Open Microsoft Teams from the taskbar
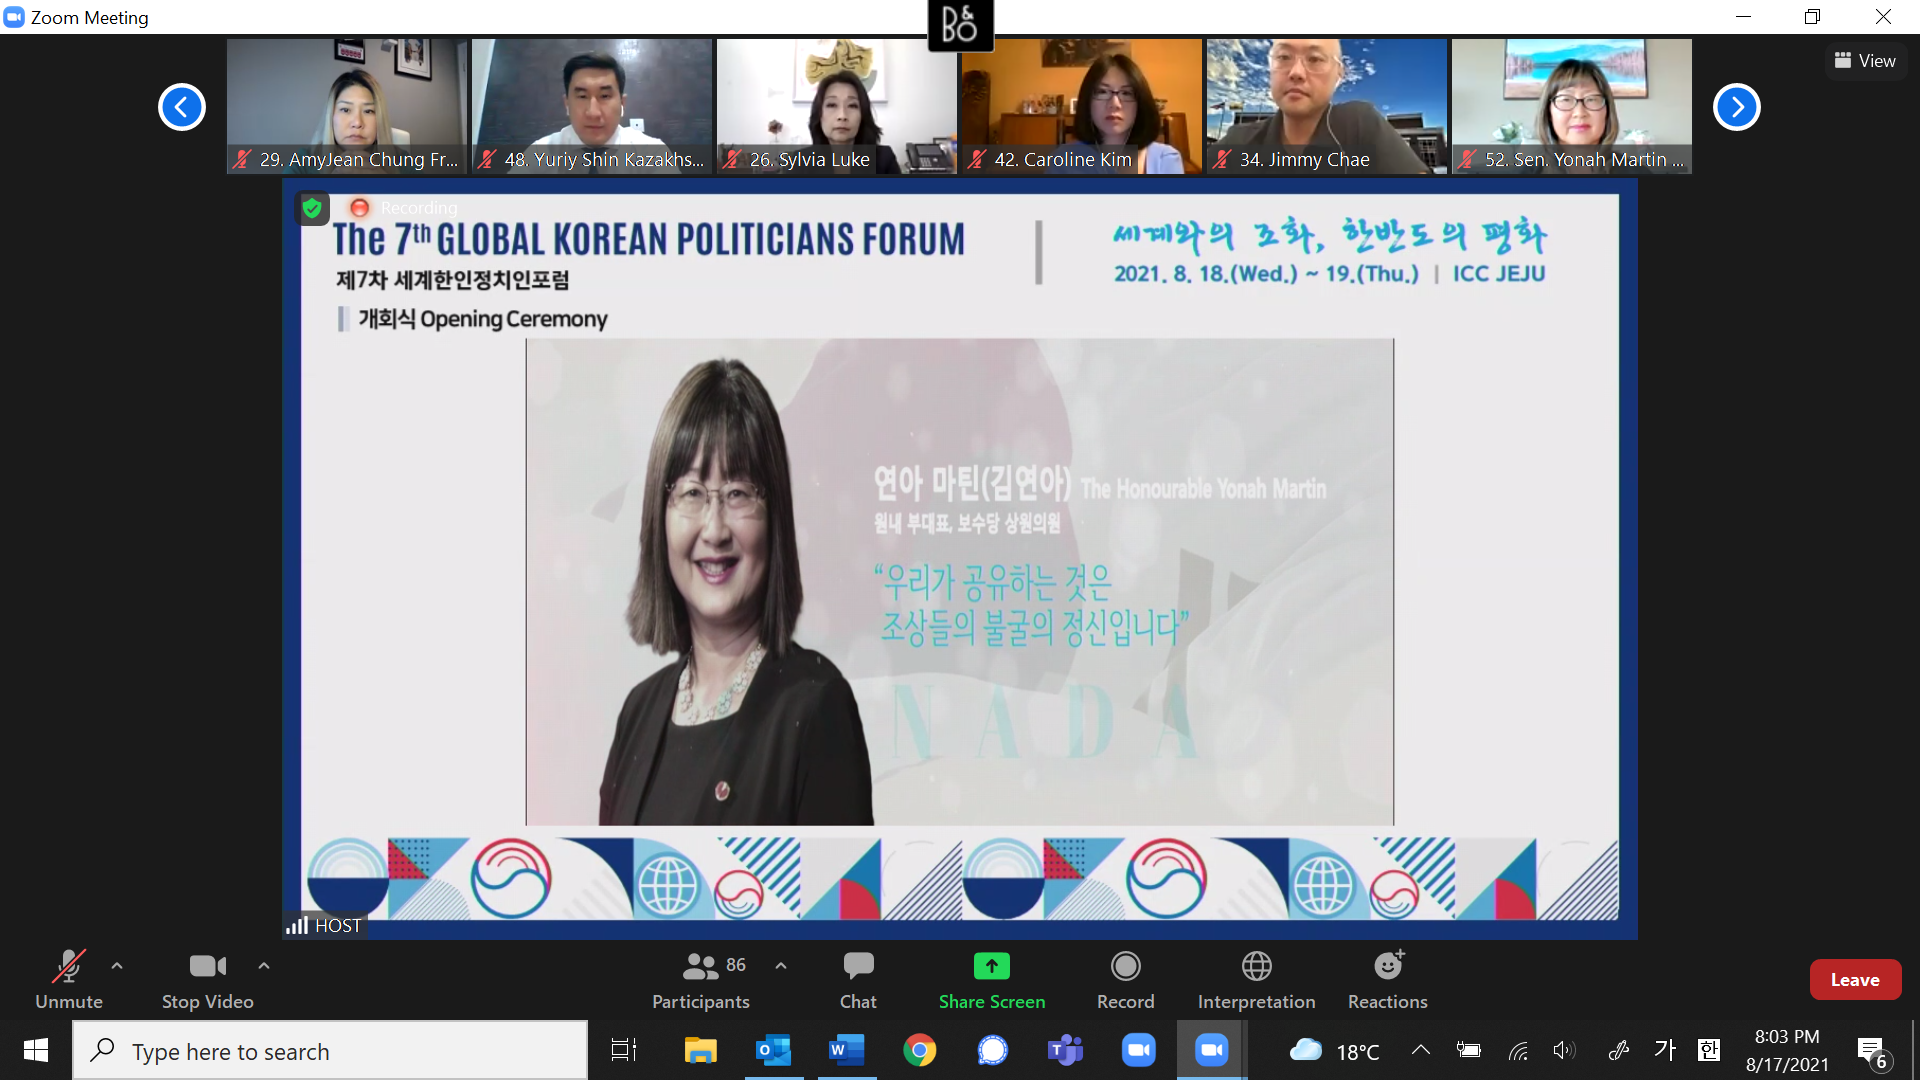 pos(1065,1050)
